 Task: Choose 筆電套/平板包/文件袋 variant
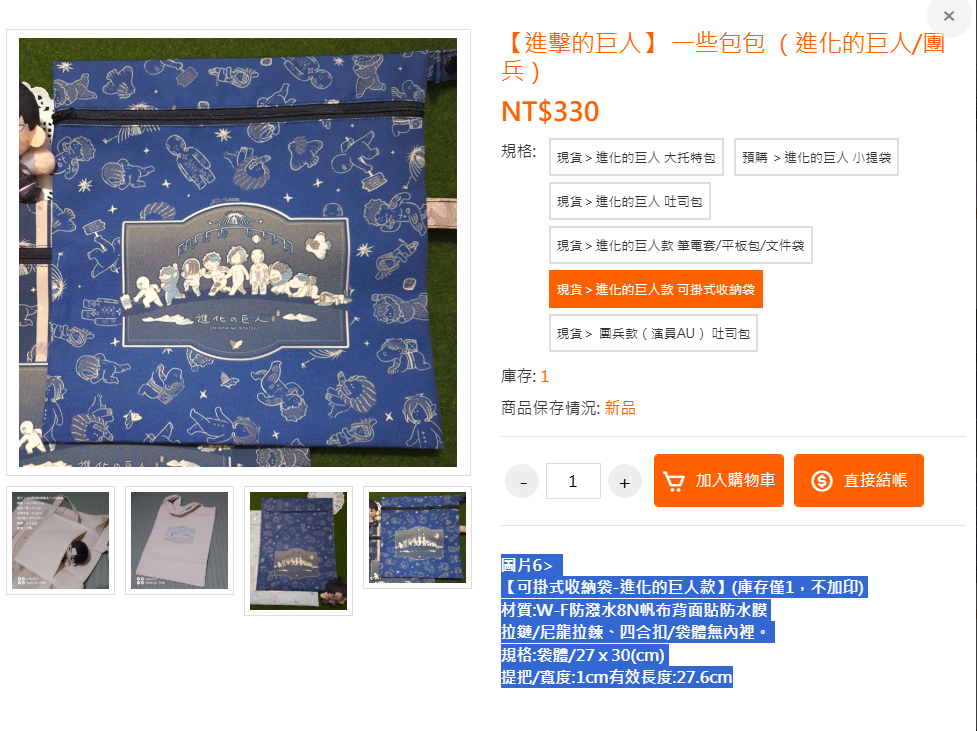pos(680,246)
